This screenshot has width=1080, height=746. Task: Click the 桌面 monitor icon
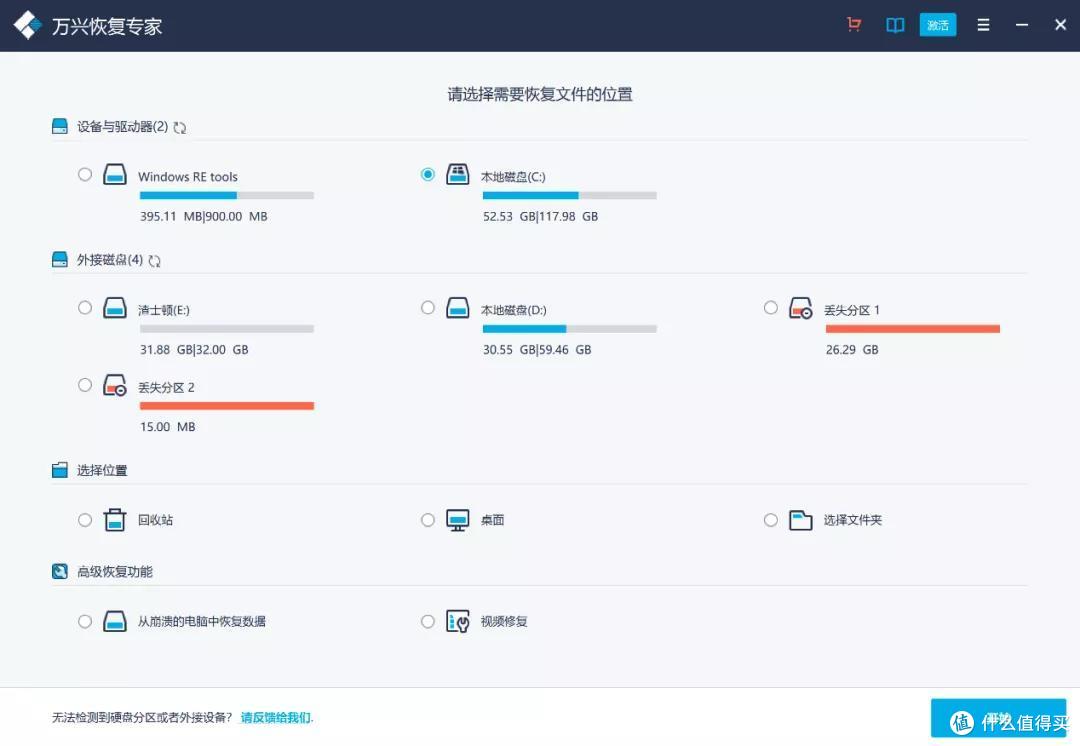(x=458, y=520)
